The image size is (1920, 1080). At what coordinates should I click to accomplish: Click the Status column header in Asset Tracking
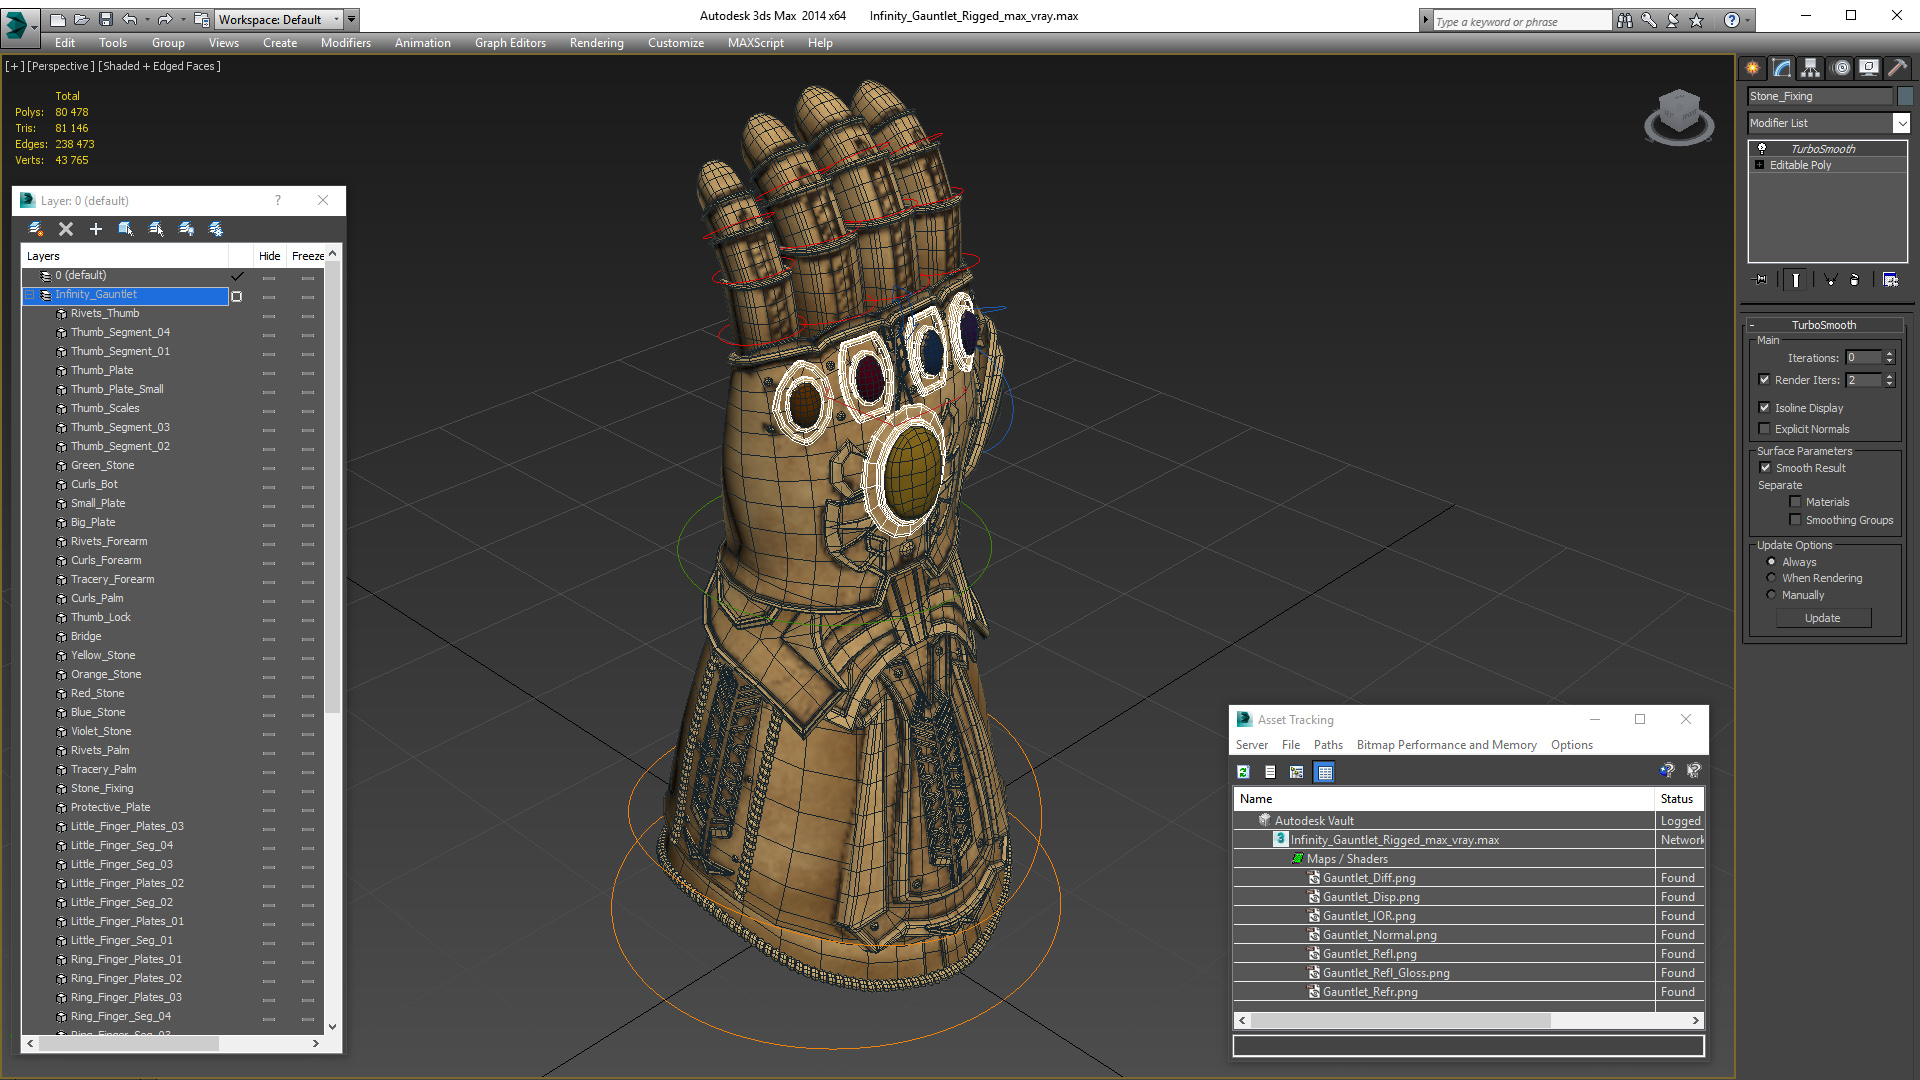[x=1677, y=799]
